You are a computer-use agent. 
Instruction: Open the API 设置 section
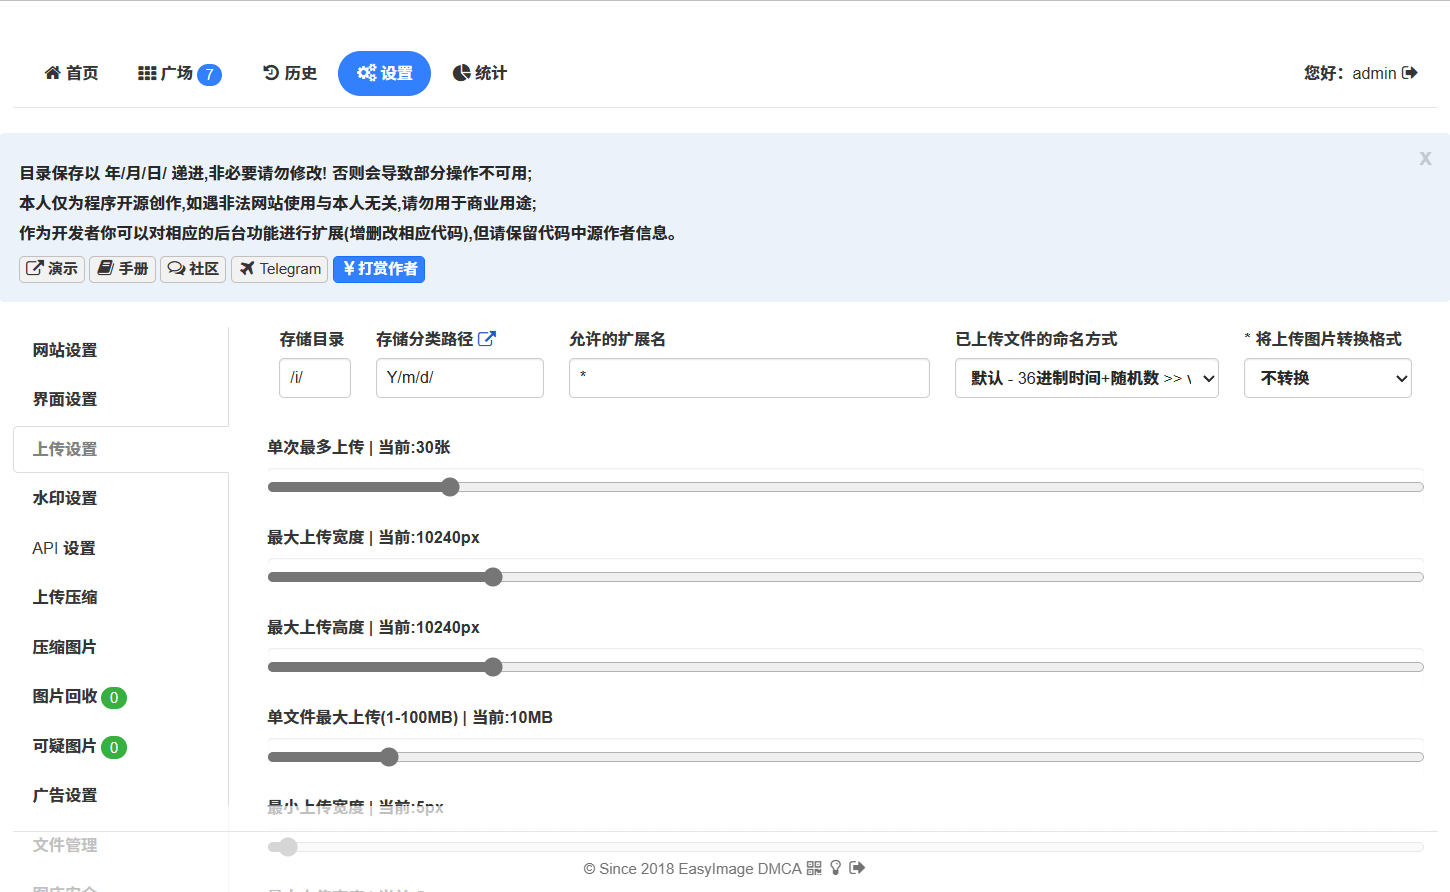point(63,548)
